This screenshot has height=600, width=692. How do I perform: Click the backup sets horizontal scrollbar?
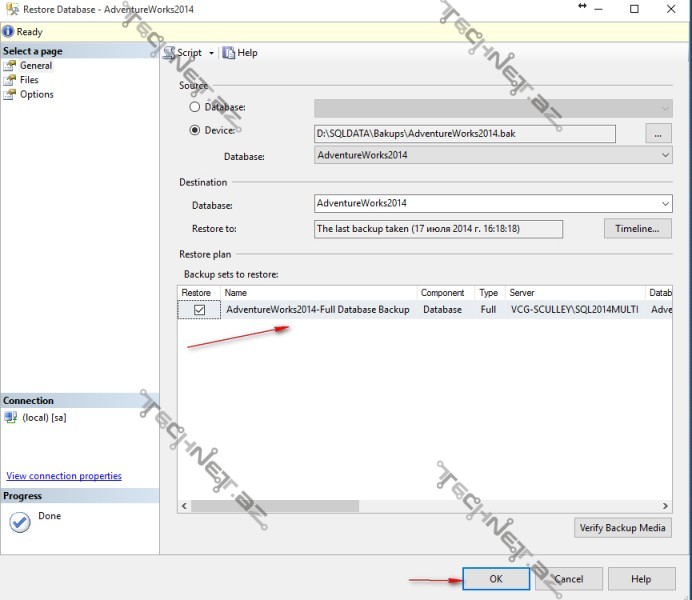(420, 506)
